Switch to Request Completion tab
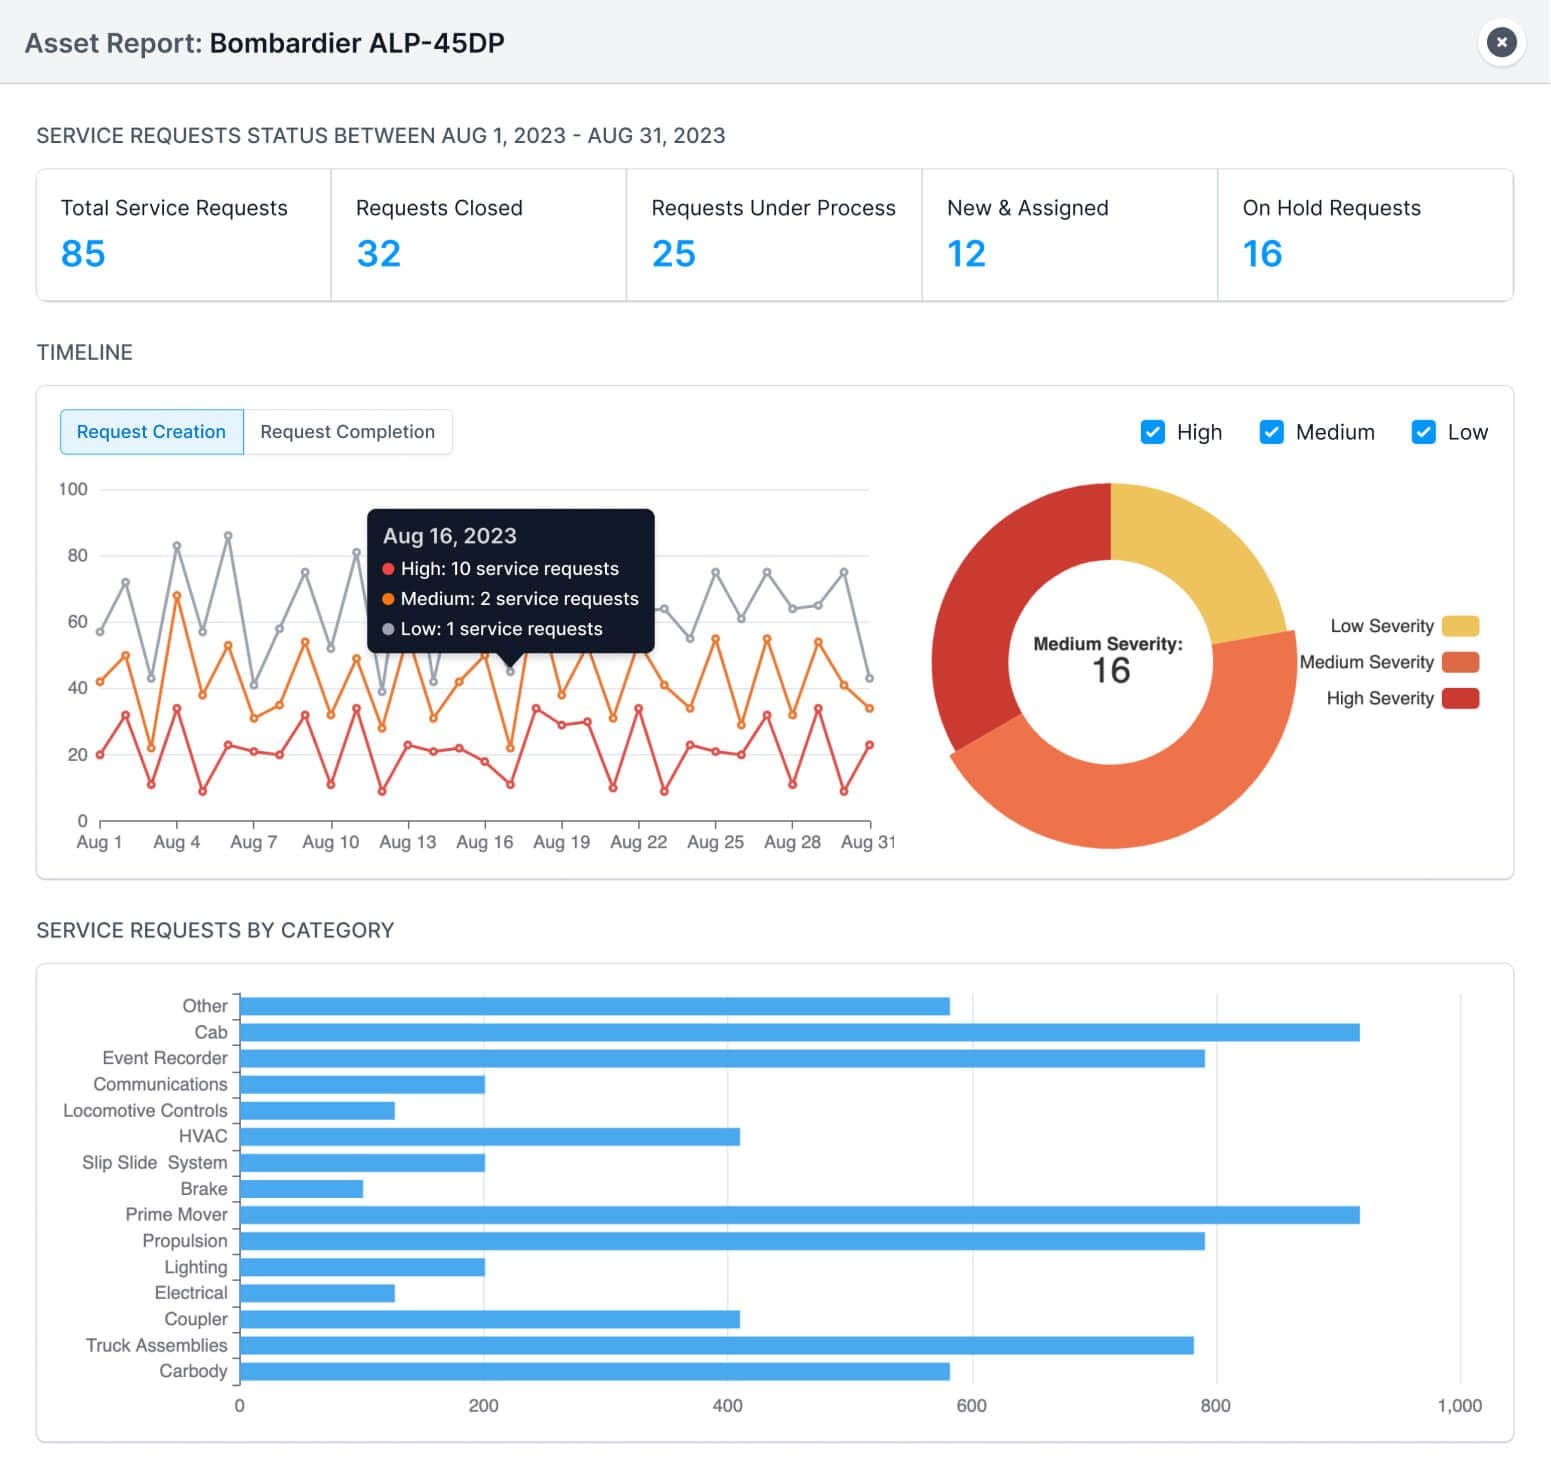1551x1478 pixels. pos(347,432)
